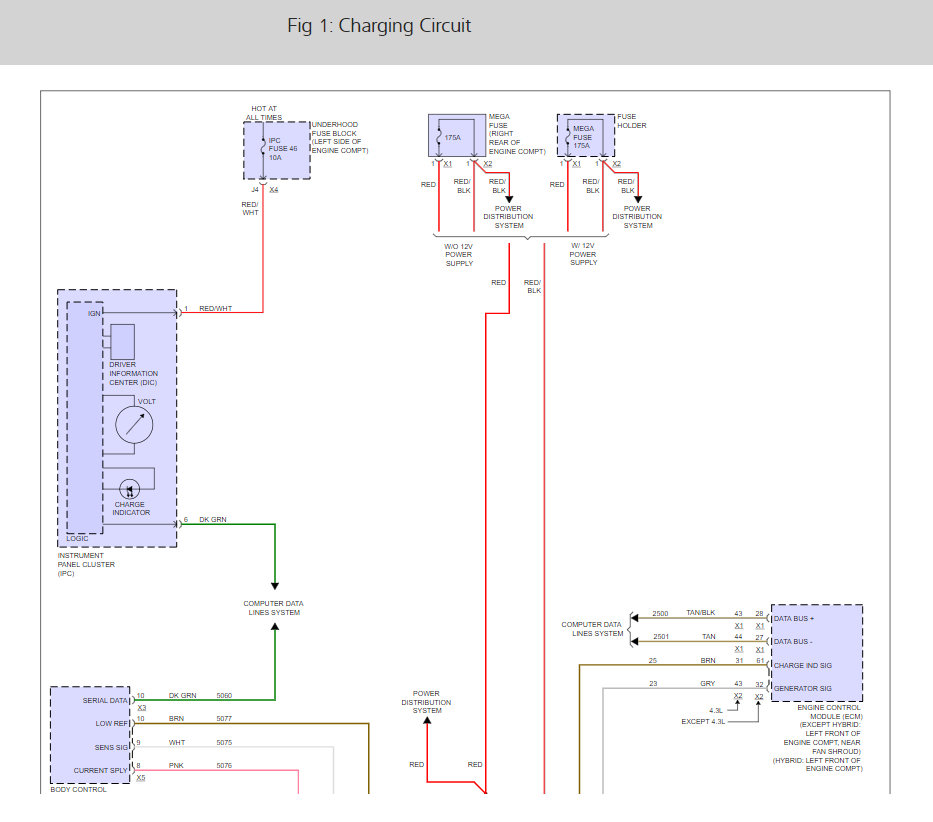Click the 'LOGIC' label
Image resolution: width=933 pixels, height=822 pixels.
(77, 538)
